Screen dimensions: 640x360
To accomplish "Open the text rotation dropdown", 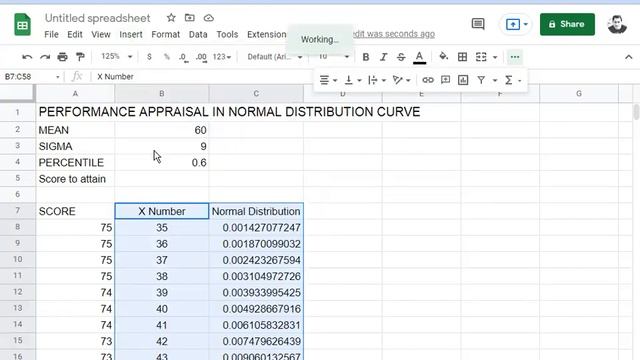I will [x=402, y=80].
